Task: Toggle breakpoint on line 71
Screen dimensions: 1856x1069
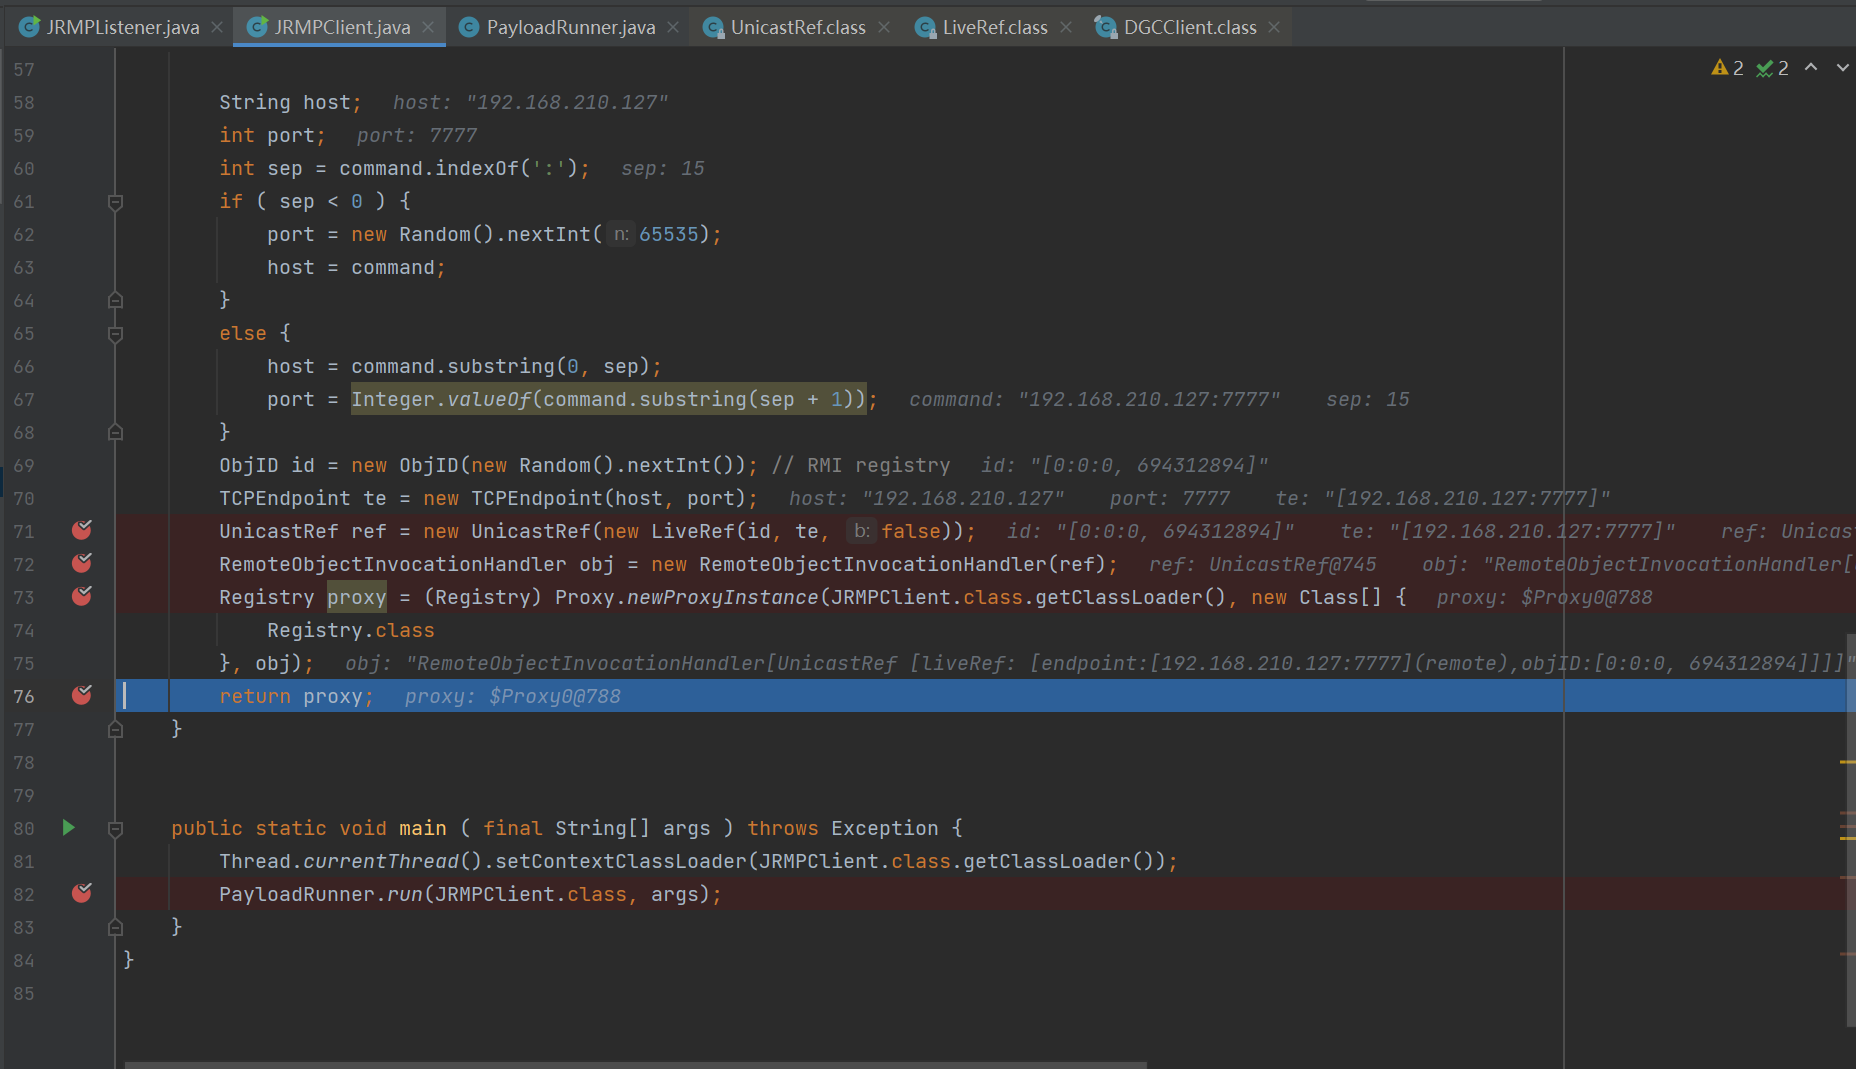Action: pyautogui.click(x=82, y=530)
